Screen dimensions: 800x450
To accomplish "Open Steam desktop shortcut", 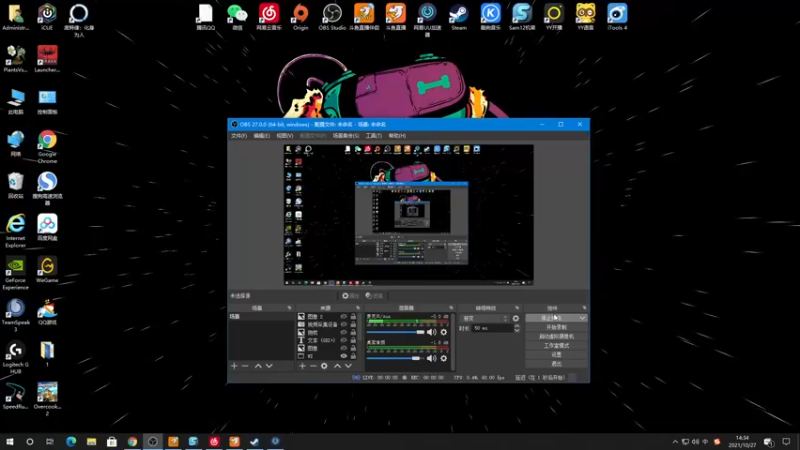I will (459, 17).
